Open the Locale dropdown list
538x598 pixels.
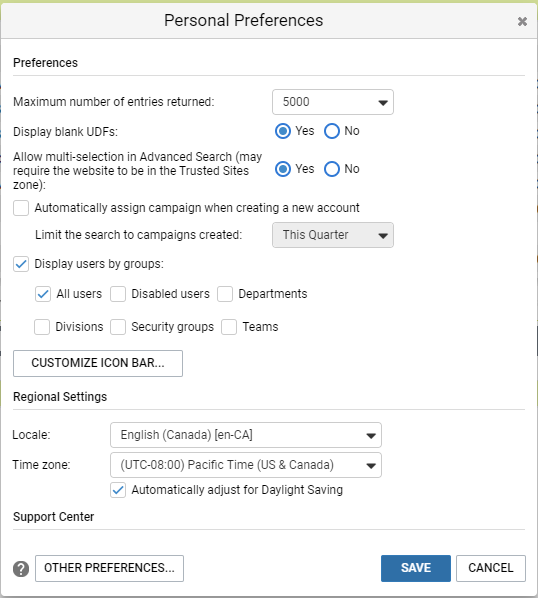[x=246, y=435]
